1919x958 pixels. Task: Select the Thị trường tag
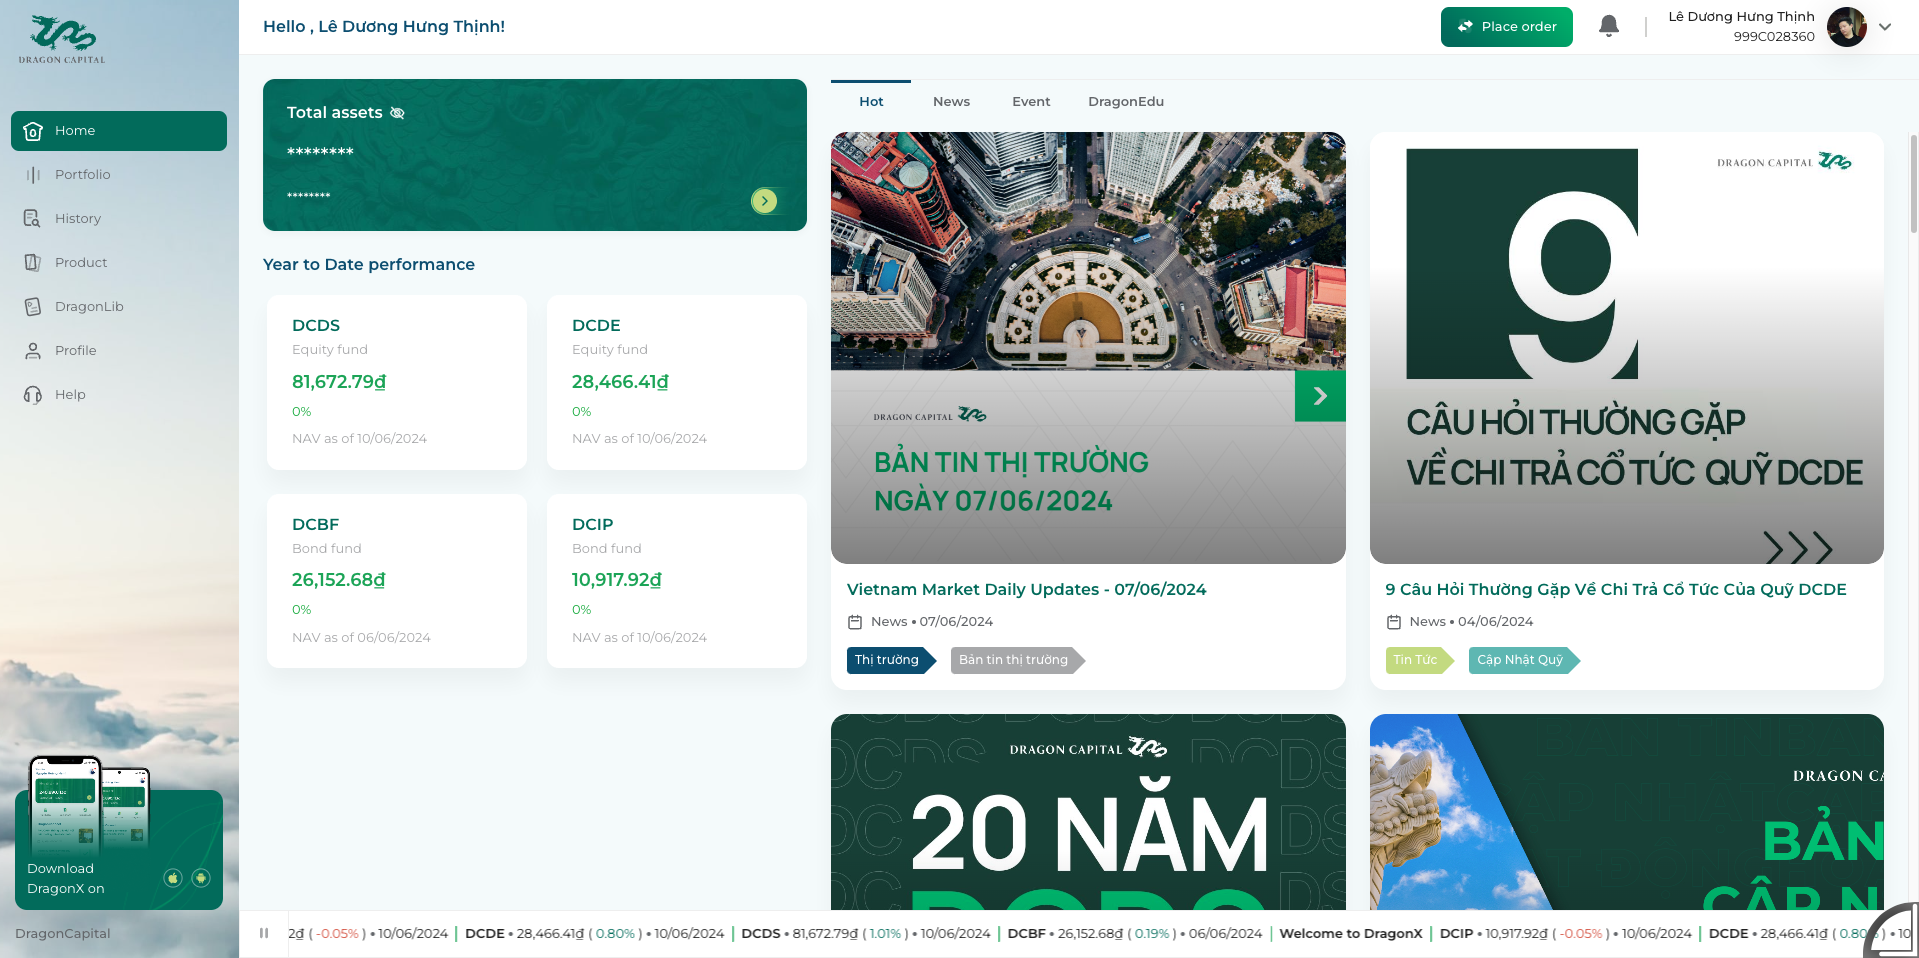pos(890,660)
